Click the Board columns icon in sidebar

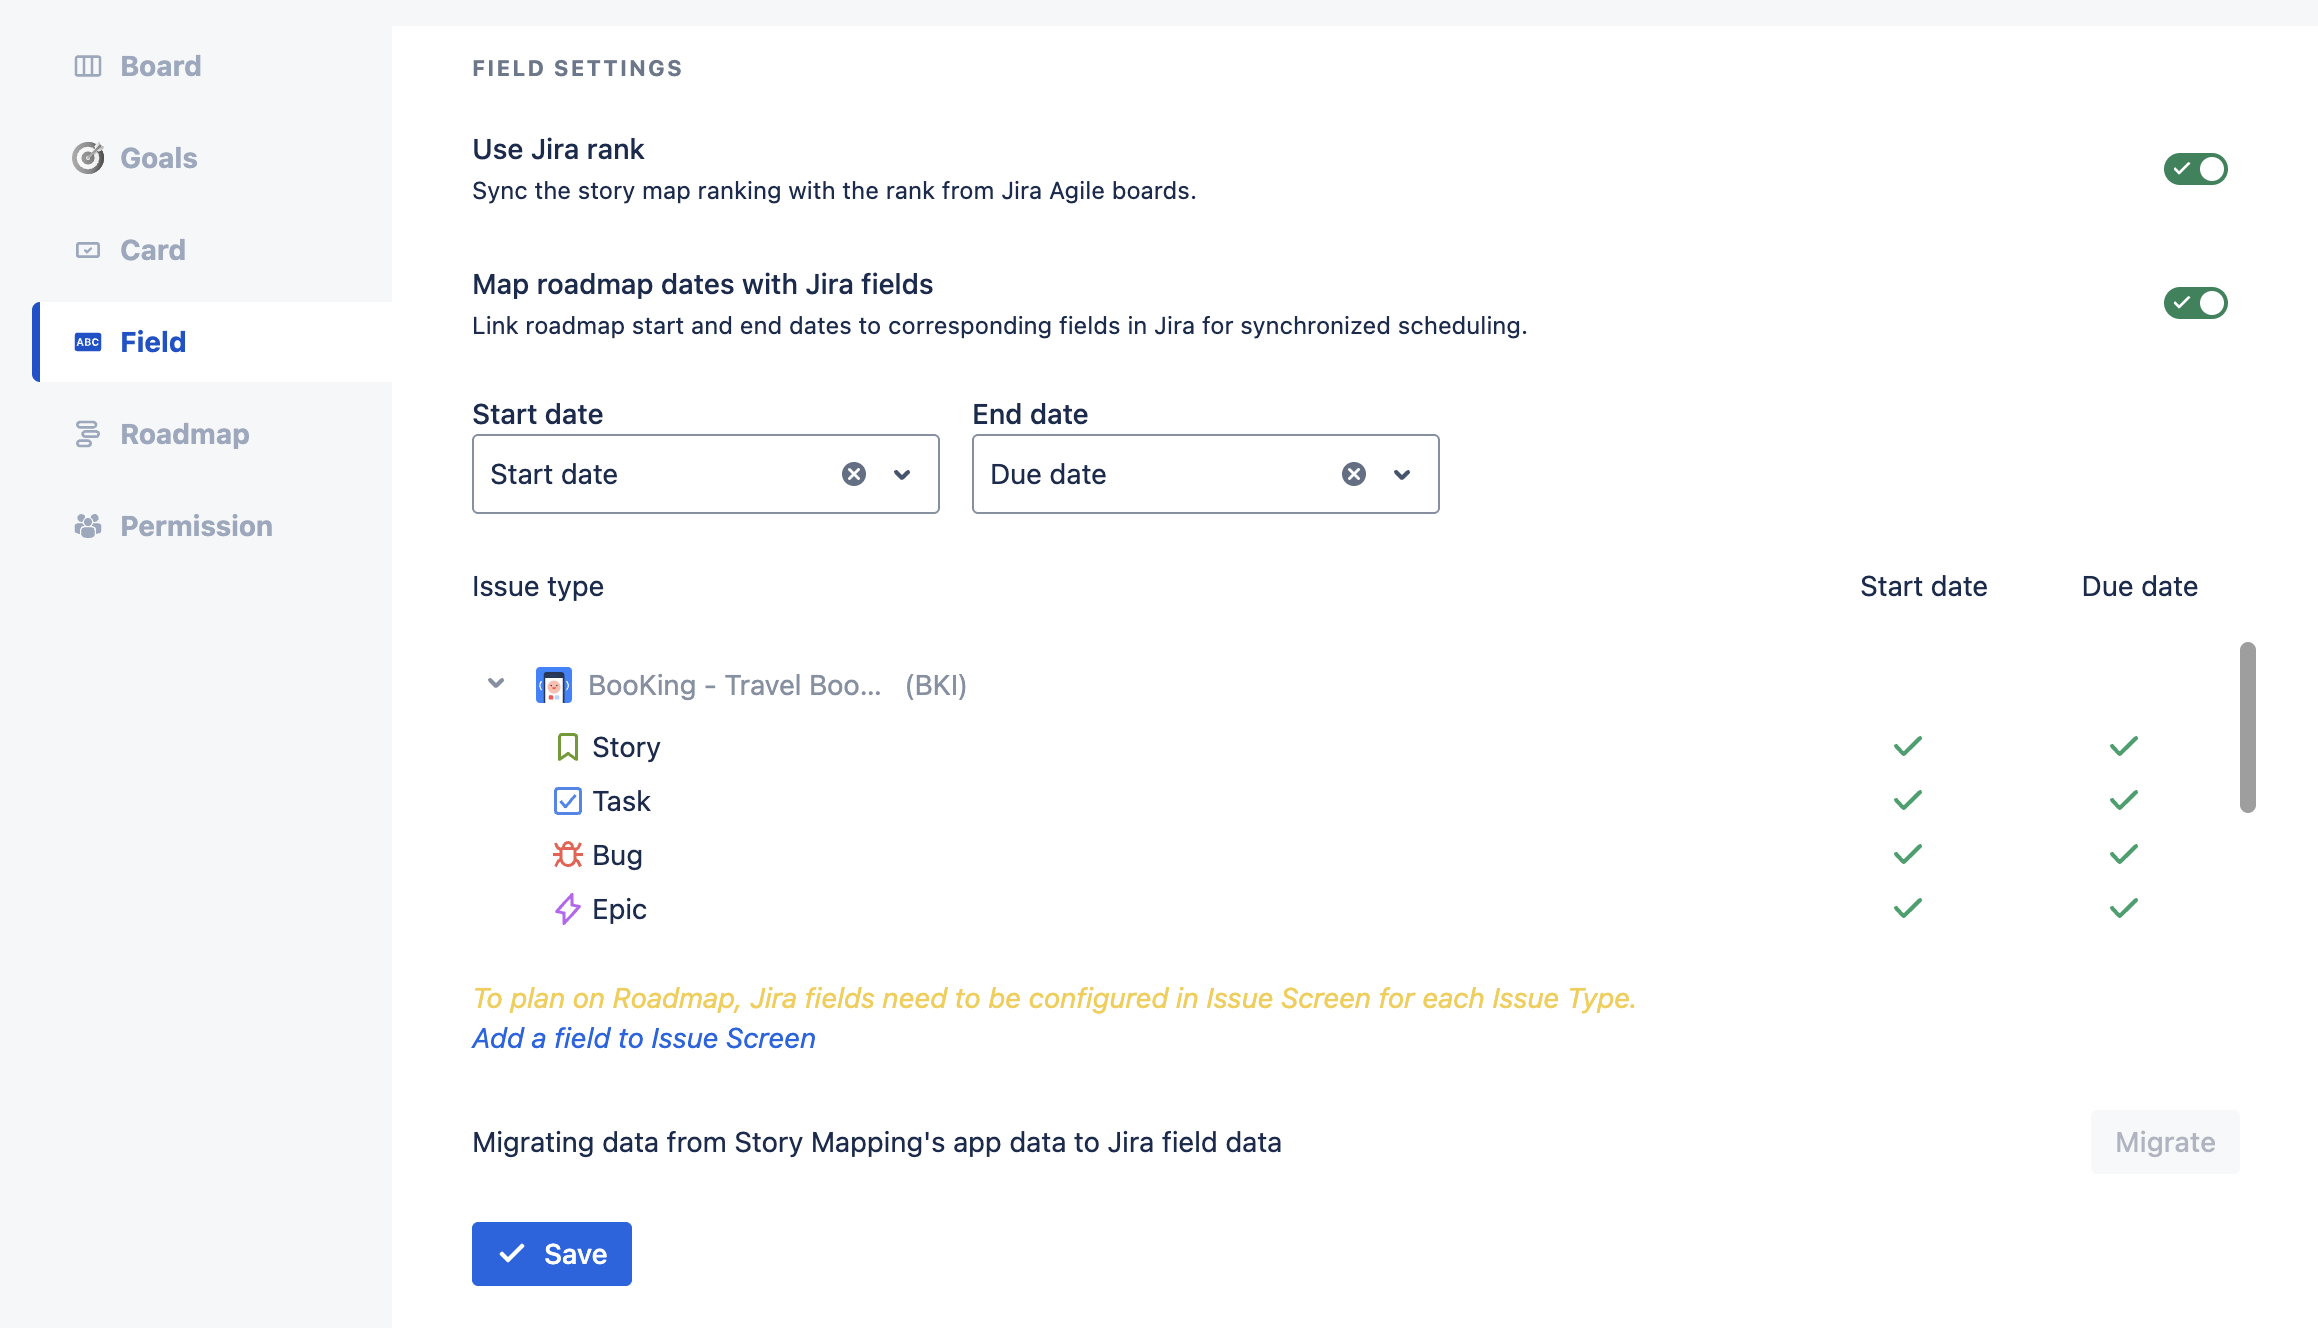(88, 66)
